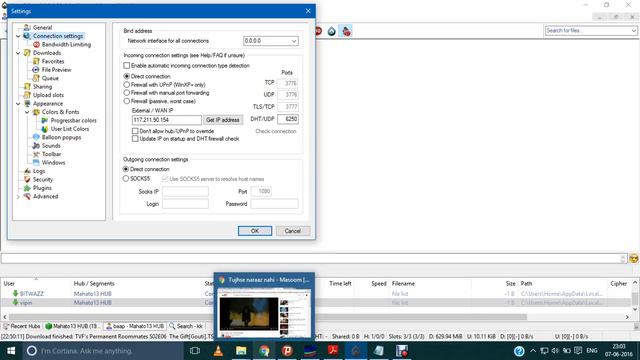Viewport: 640px width, 360px height.
Task: Expand the Advanced tree node
Action: pos(18,196)
